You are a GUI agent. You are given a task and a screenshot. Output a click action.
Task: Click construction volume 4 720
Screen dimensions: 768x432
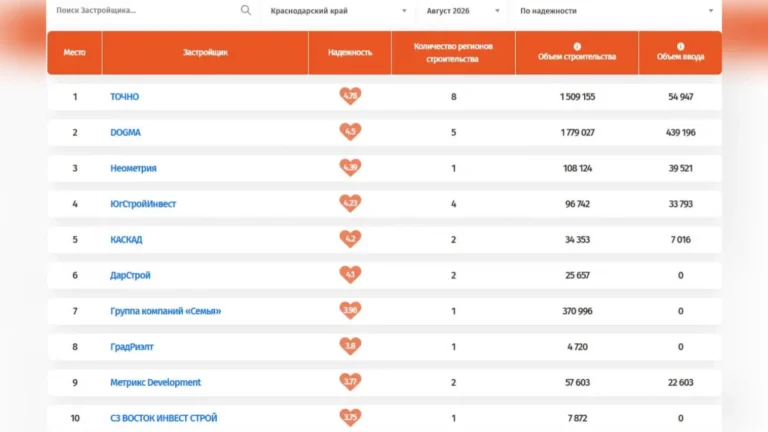pyautogui.click(x=577, y=347)
